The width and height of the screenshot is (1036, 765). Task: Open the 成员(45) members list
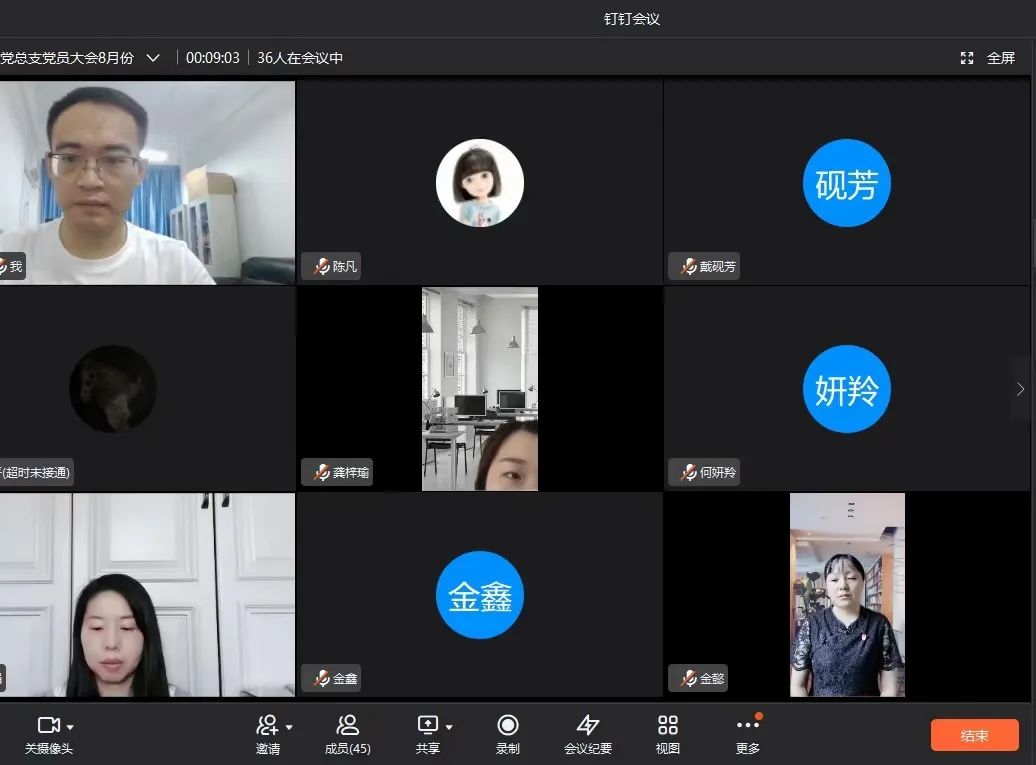(x=348, y=734)
